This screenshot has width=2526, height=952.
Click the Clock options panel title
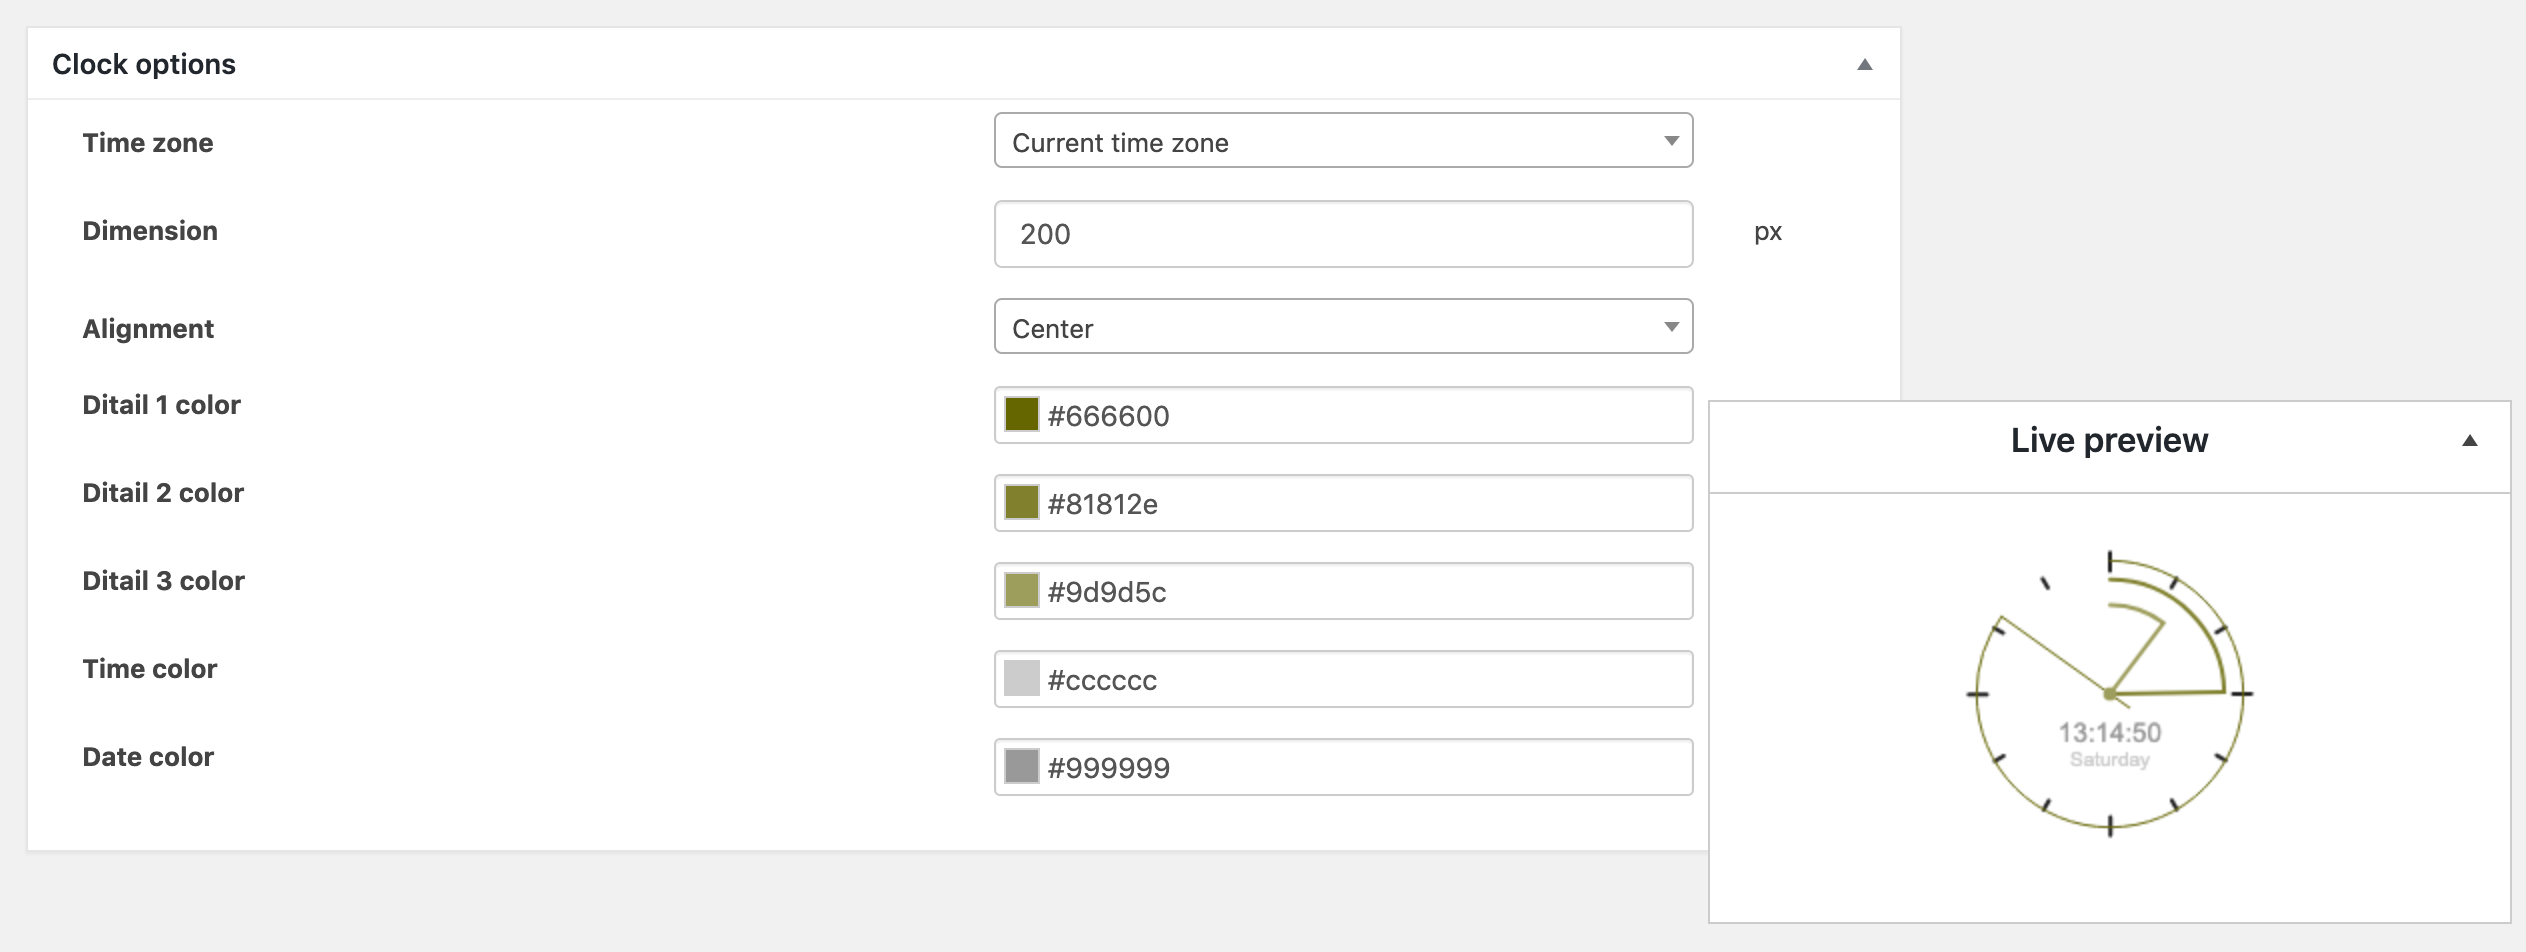pyautogui.click(x=144, y=65)
